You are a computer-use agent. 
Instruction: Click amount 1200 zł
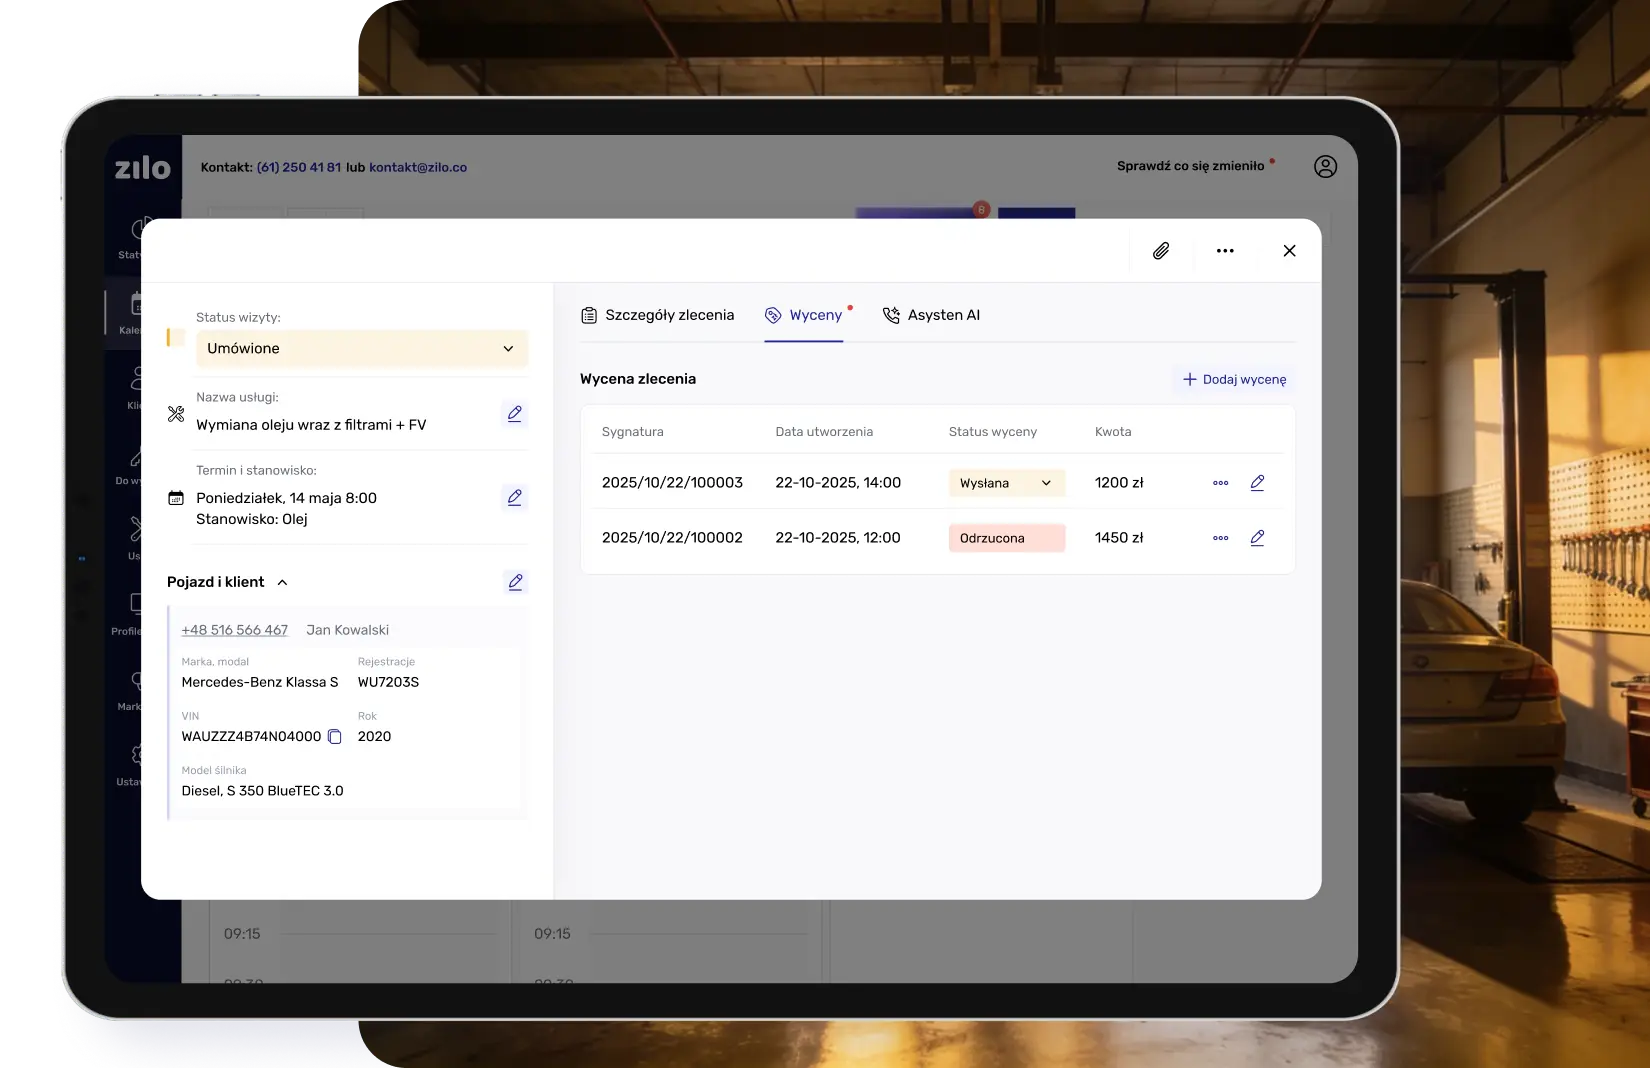1119,483
